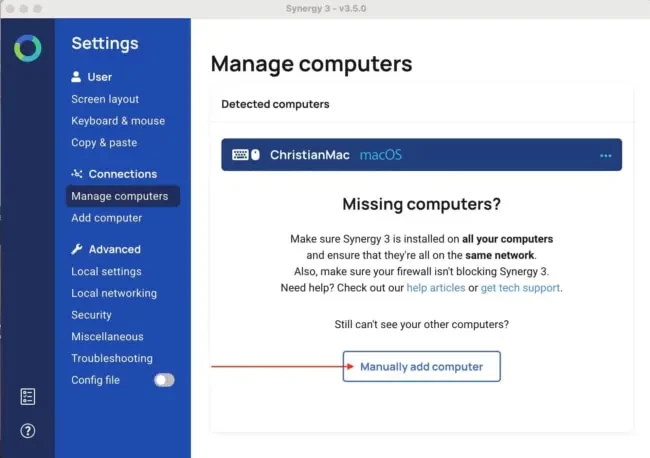Image resolution: width=650 pixels, height=458 pixels.
Task: Click the Missing computers? heading
Action: [422, 204]
